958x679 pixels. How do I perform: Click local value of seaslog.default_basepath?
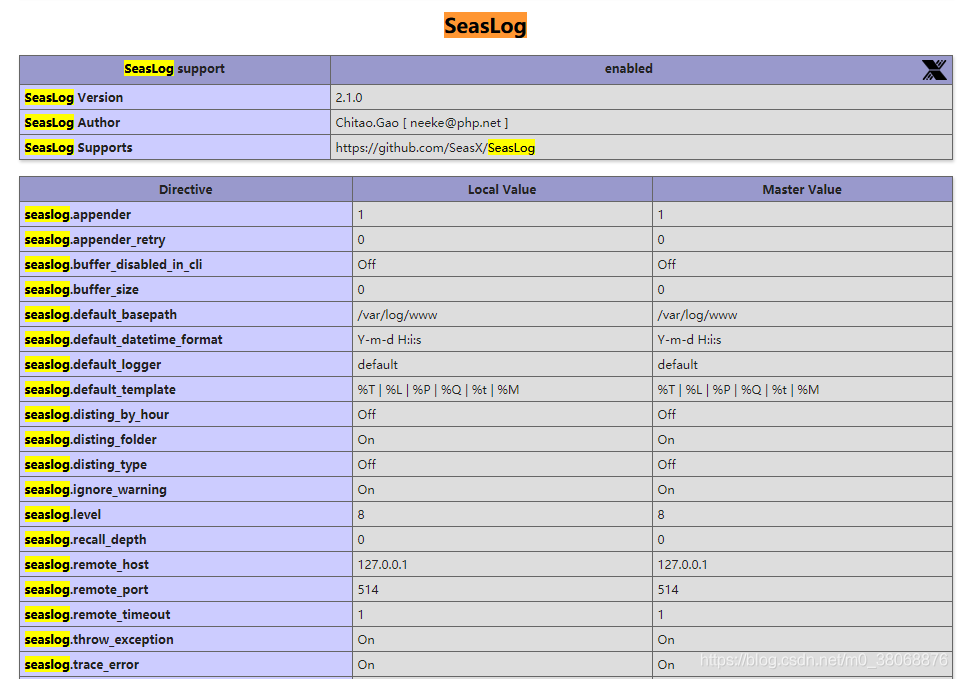(x=397, y=315)
